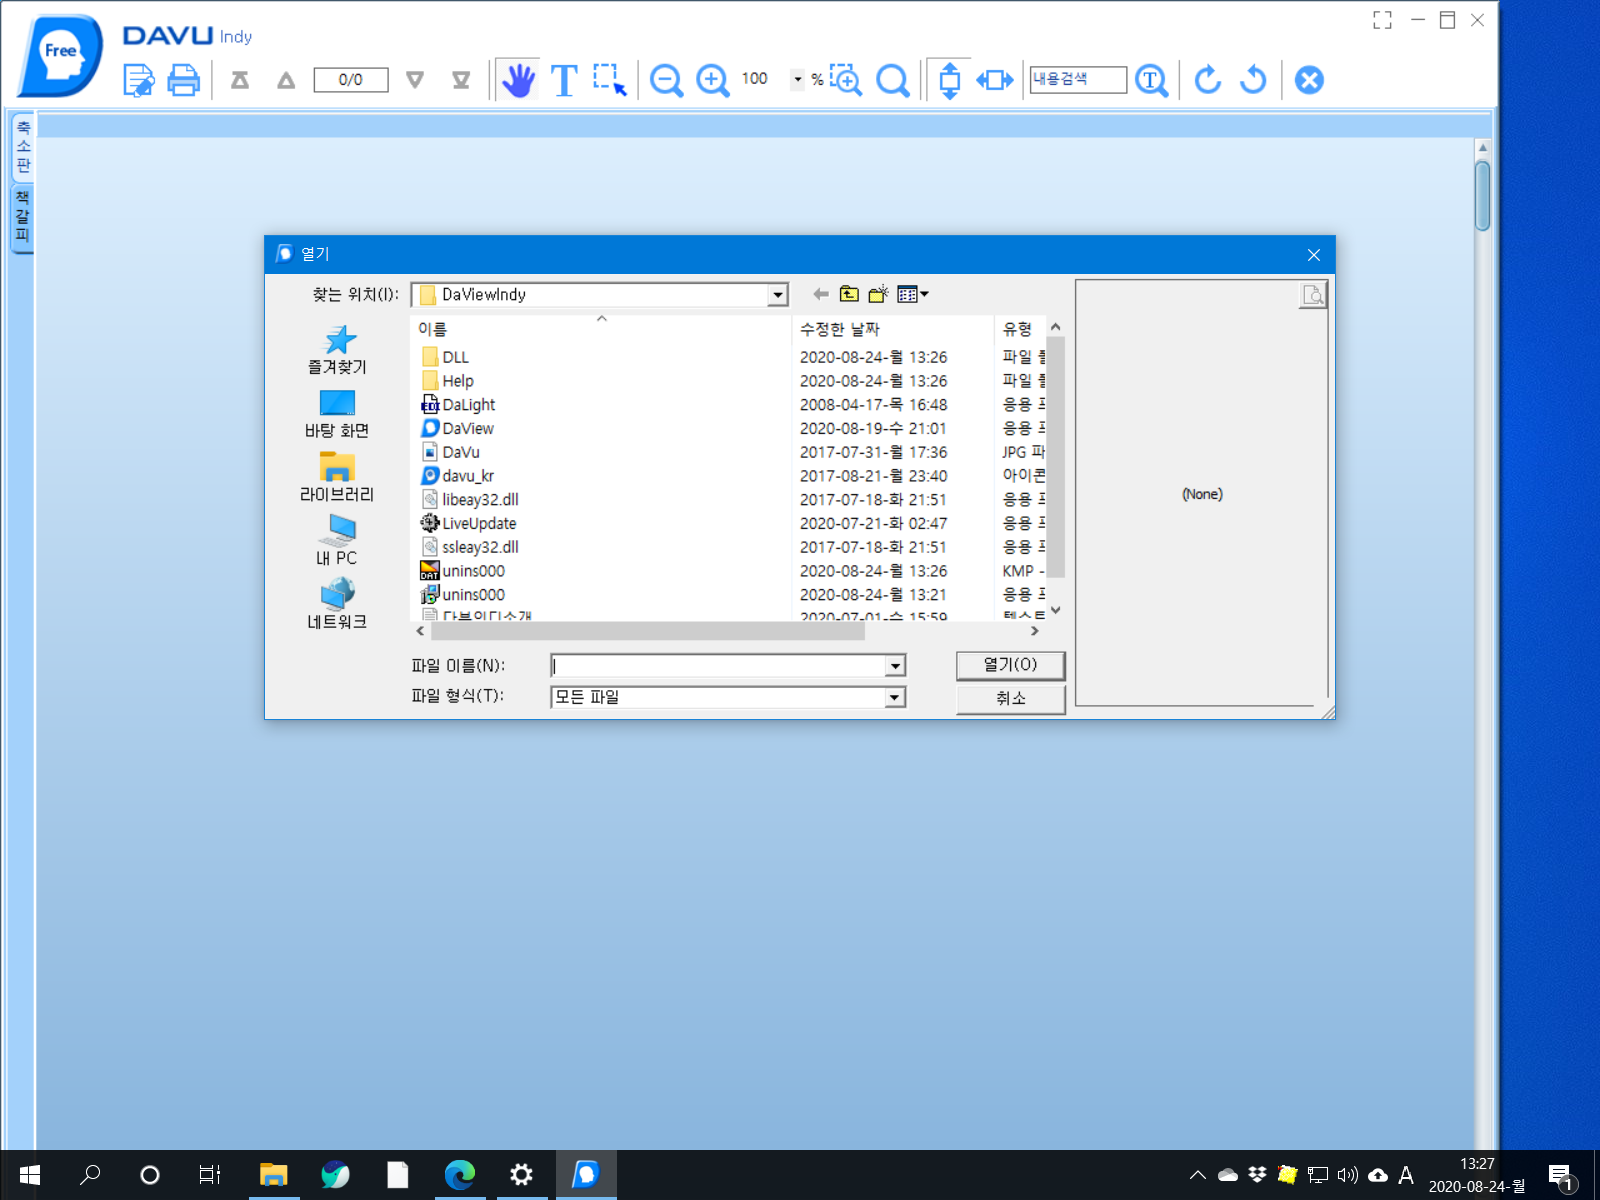
Task: Open Windows Start menu
Action: coord(29,1175)
